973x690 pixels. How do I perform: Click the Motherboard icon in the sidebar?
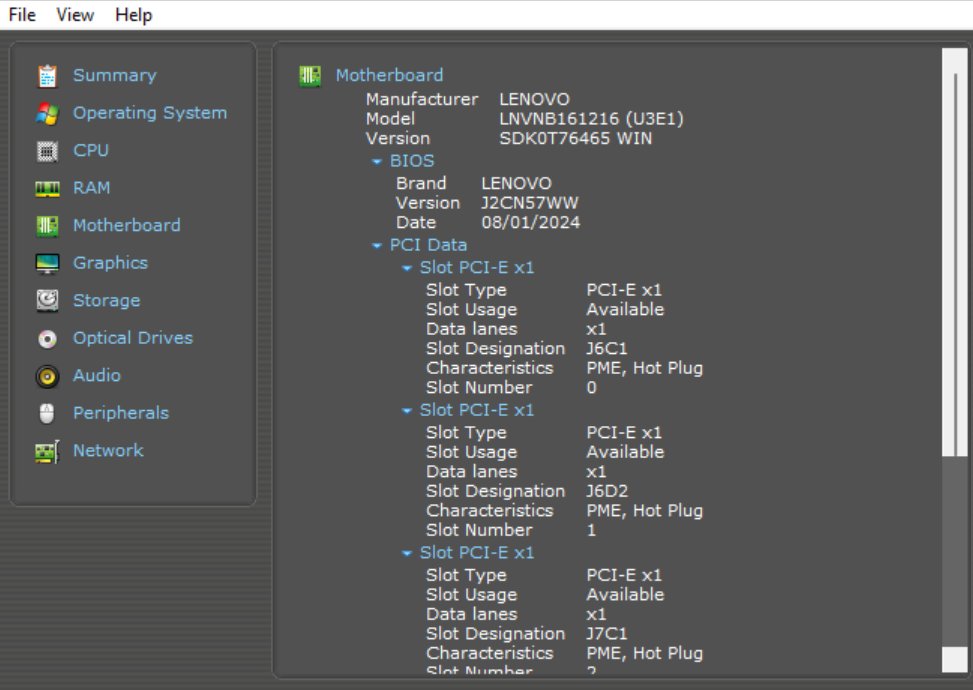pos(47,226)
